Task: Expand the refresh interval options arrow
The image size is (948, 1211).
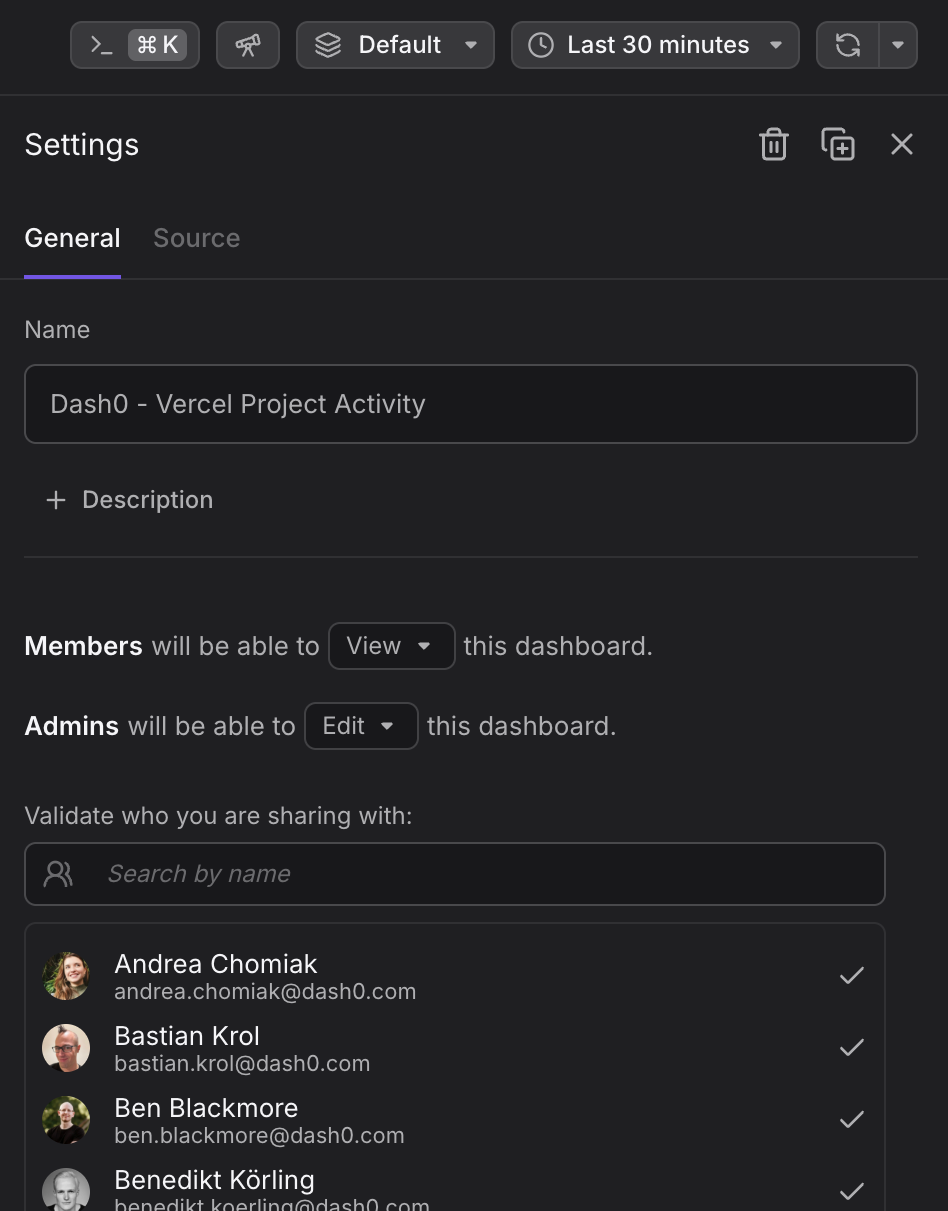Action: coord(898,45)
